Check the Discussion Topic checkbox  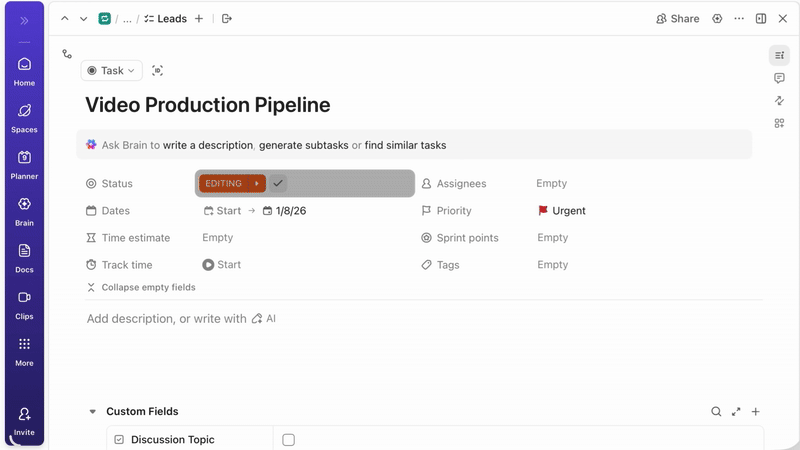(x=289, y=440)
